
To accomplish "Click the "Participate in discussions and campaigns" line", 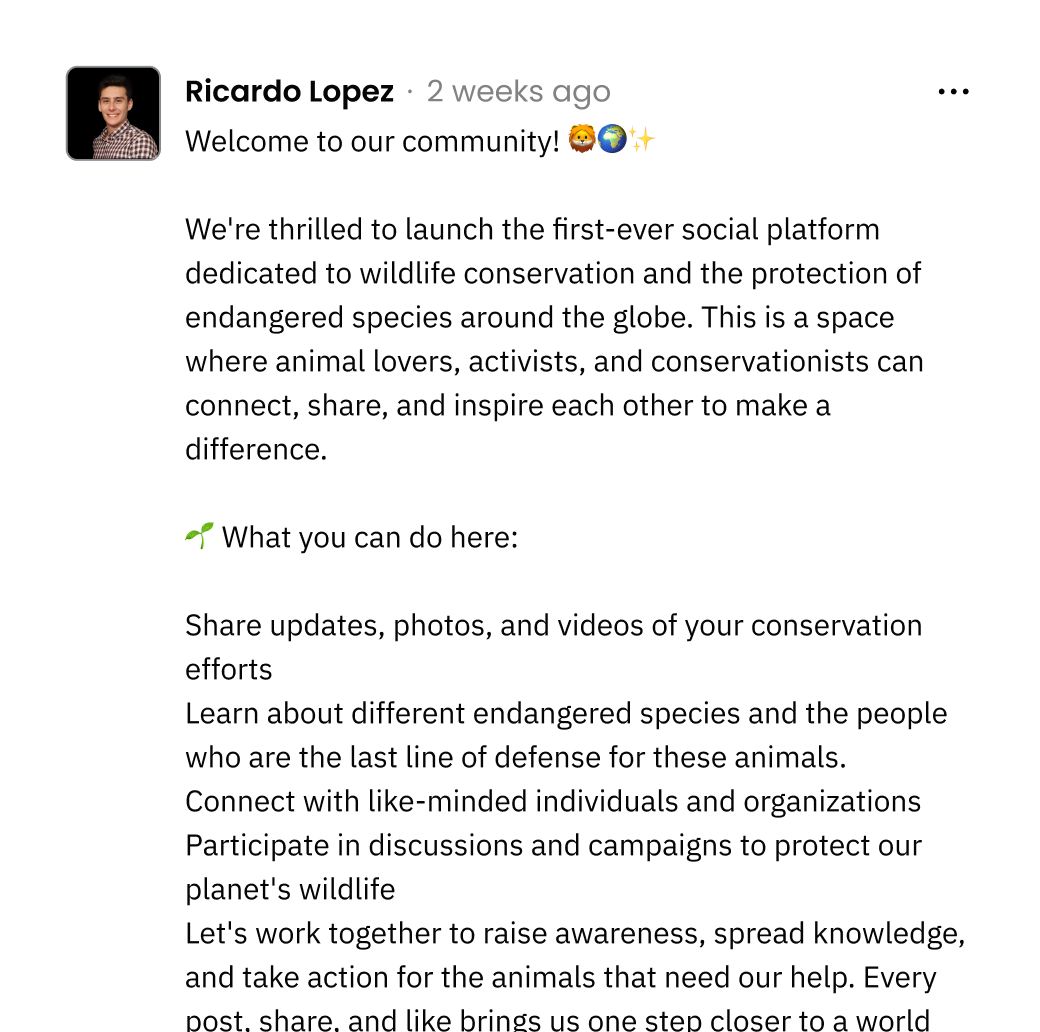I will [553, 845].
